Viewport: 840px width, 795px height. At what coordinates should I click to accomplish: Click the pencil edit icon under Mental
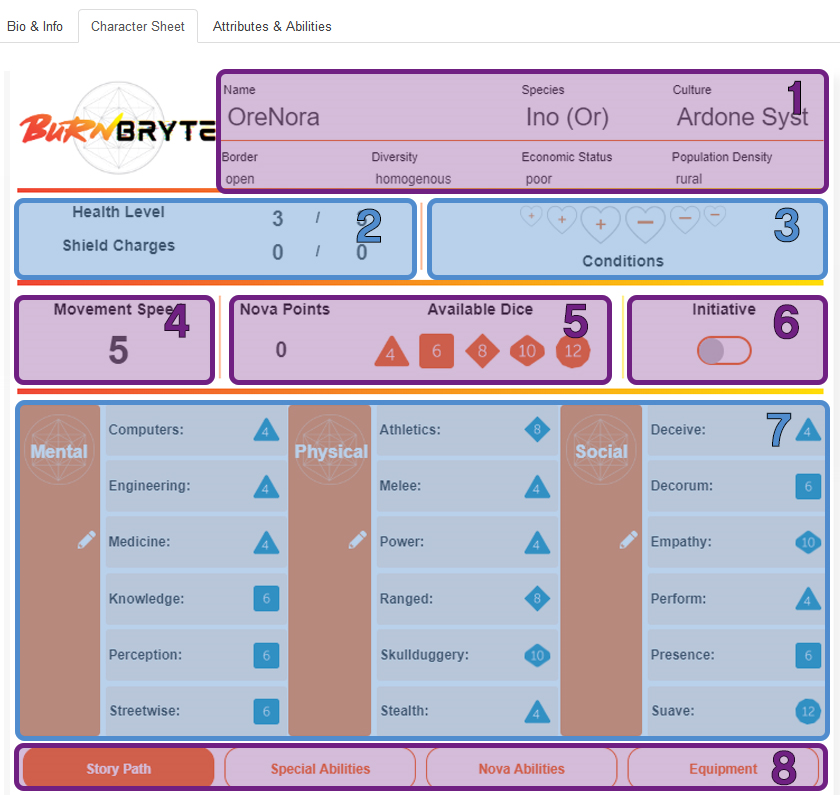pos(87,540)
